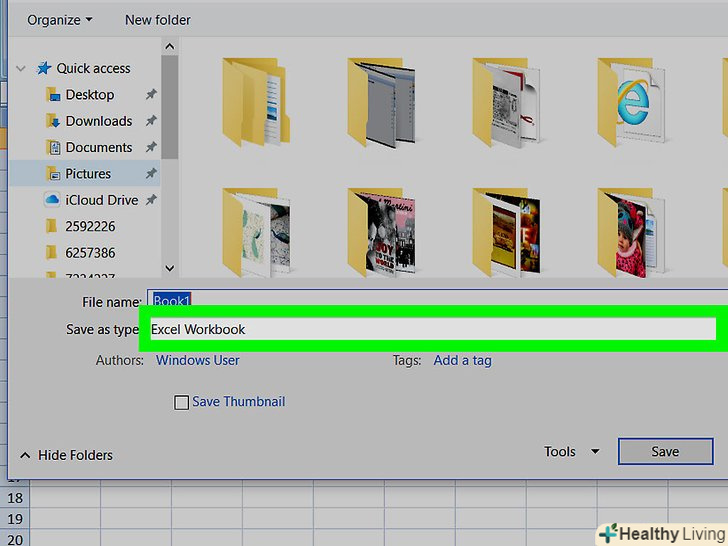Click the Save button
The width and height of the screenshot is (728, 546).
click(x=665, y=451)
